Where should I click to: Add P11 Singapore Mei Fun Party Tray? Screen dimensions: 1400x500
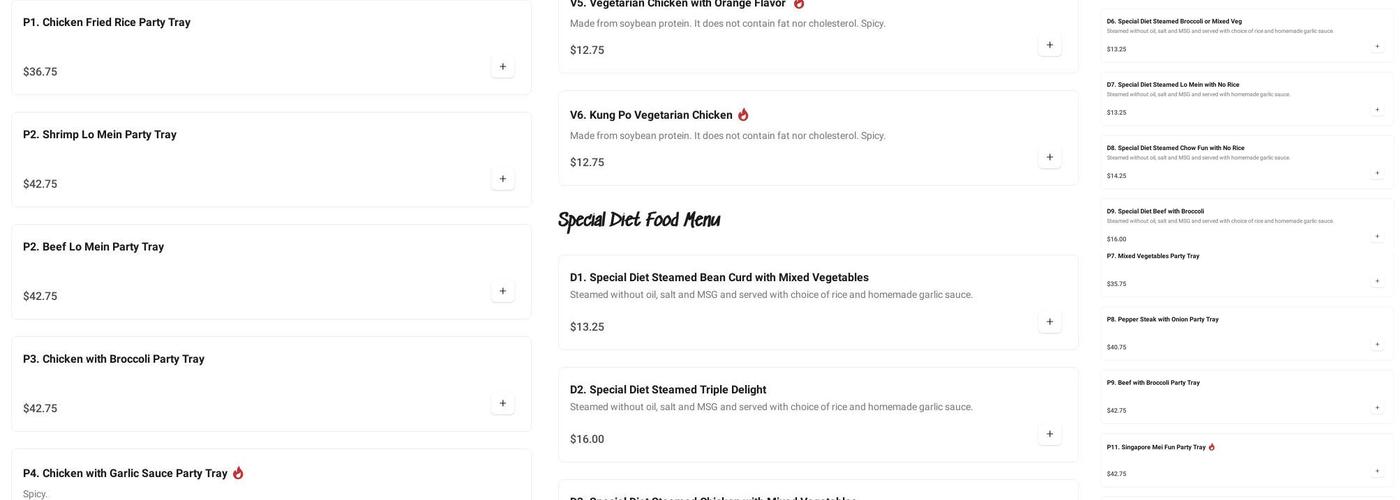pyautogui.click(x=1377, y=471)
